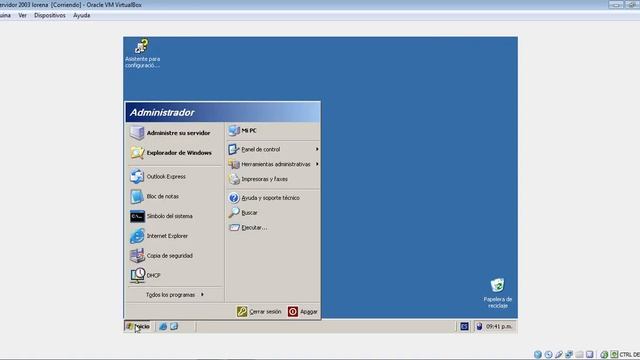Click VirtualBox shared folders status icon
The width and height of the screenshot is (640, 360).
(x=579, y=355)
